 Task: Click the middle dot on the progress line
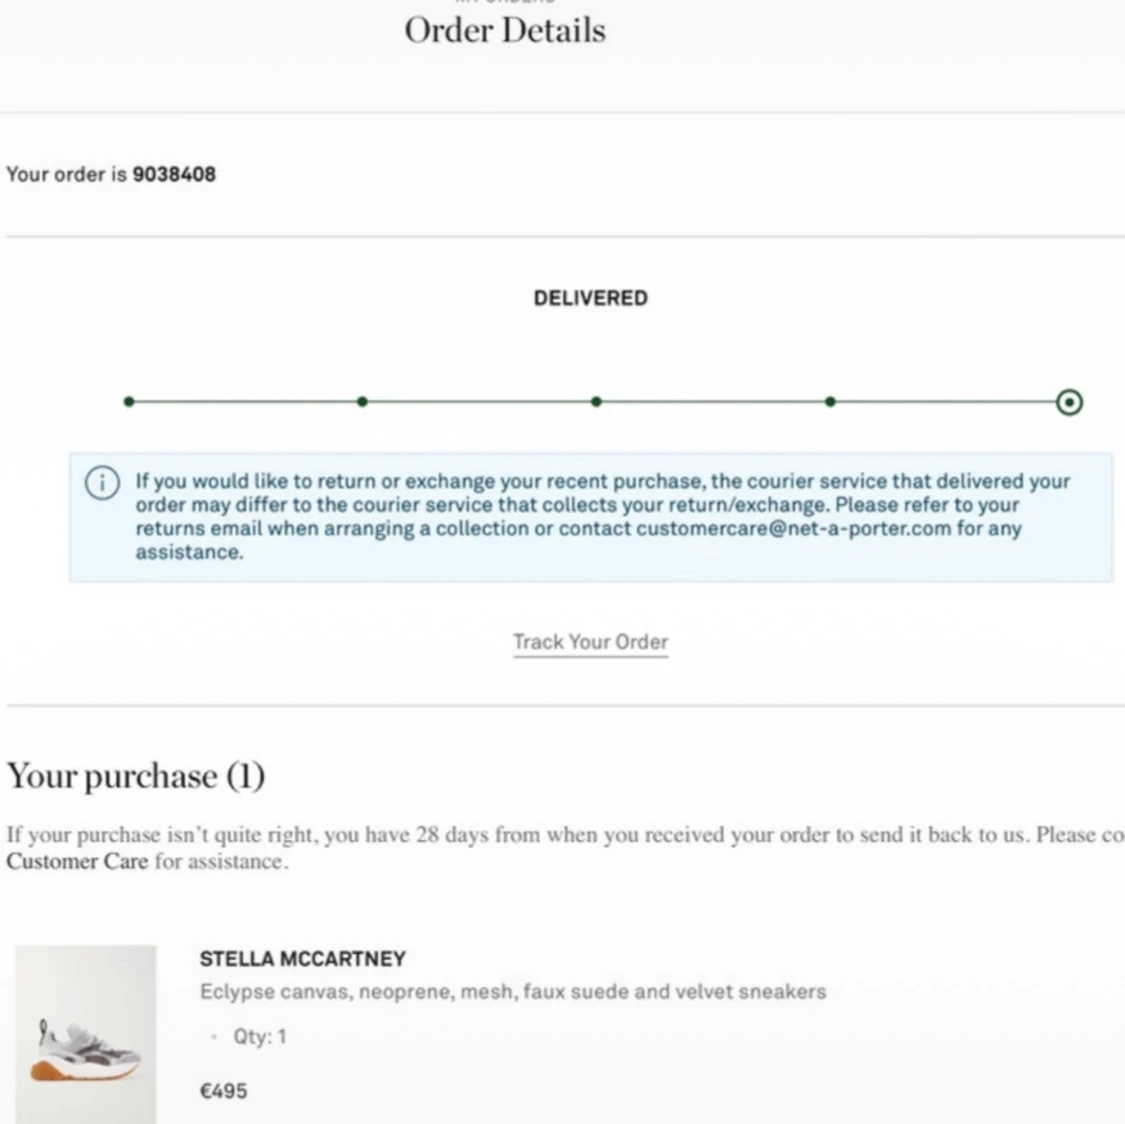click(x=596, y=402)
